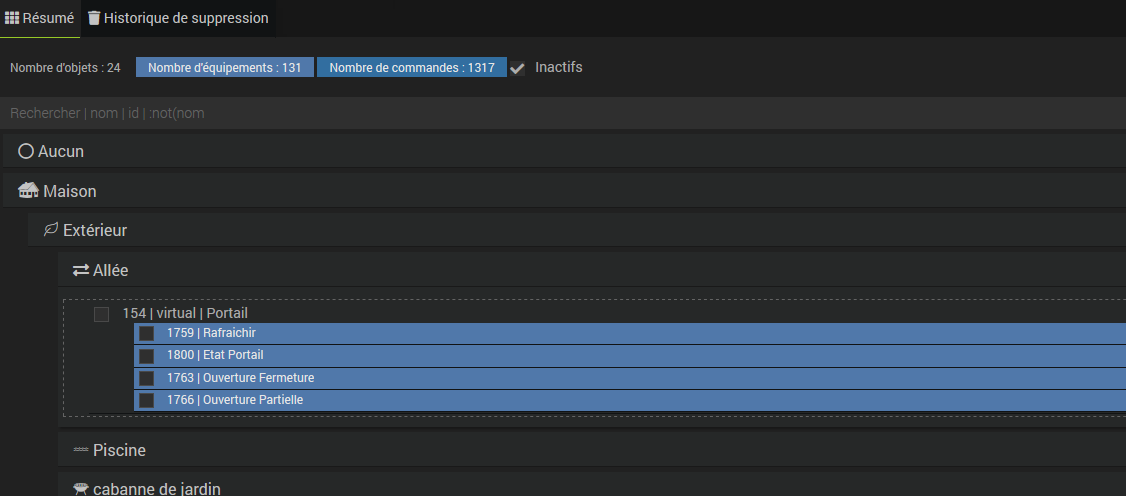Expand the Piscine section

tap(119, 450)
